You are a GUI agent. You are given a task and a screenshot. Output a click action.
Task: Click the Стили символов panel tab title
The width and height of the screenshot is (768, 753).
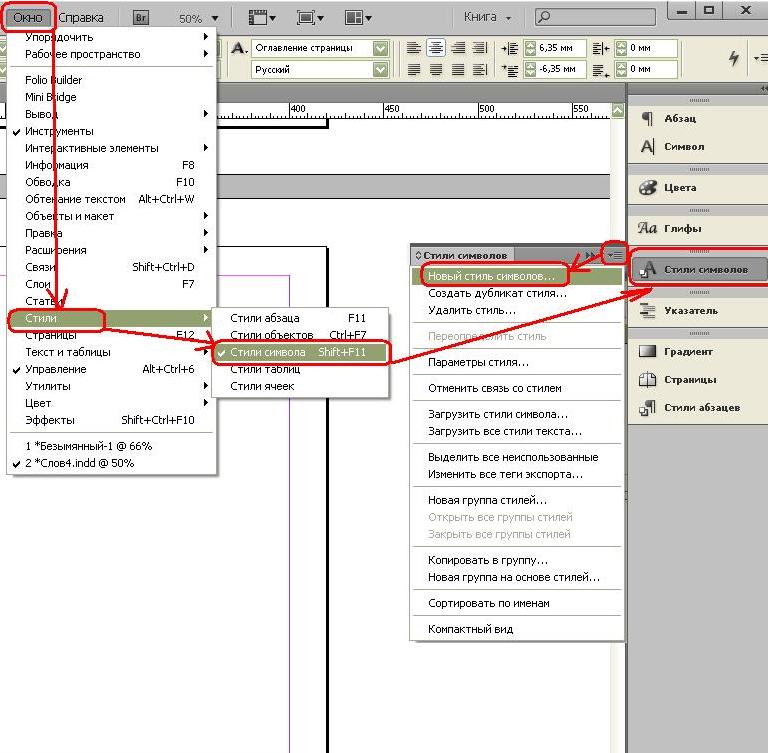(465, 256)
